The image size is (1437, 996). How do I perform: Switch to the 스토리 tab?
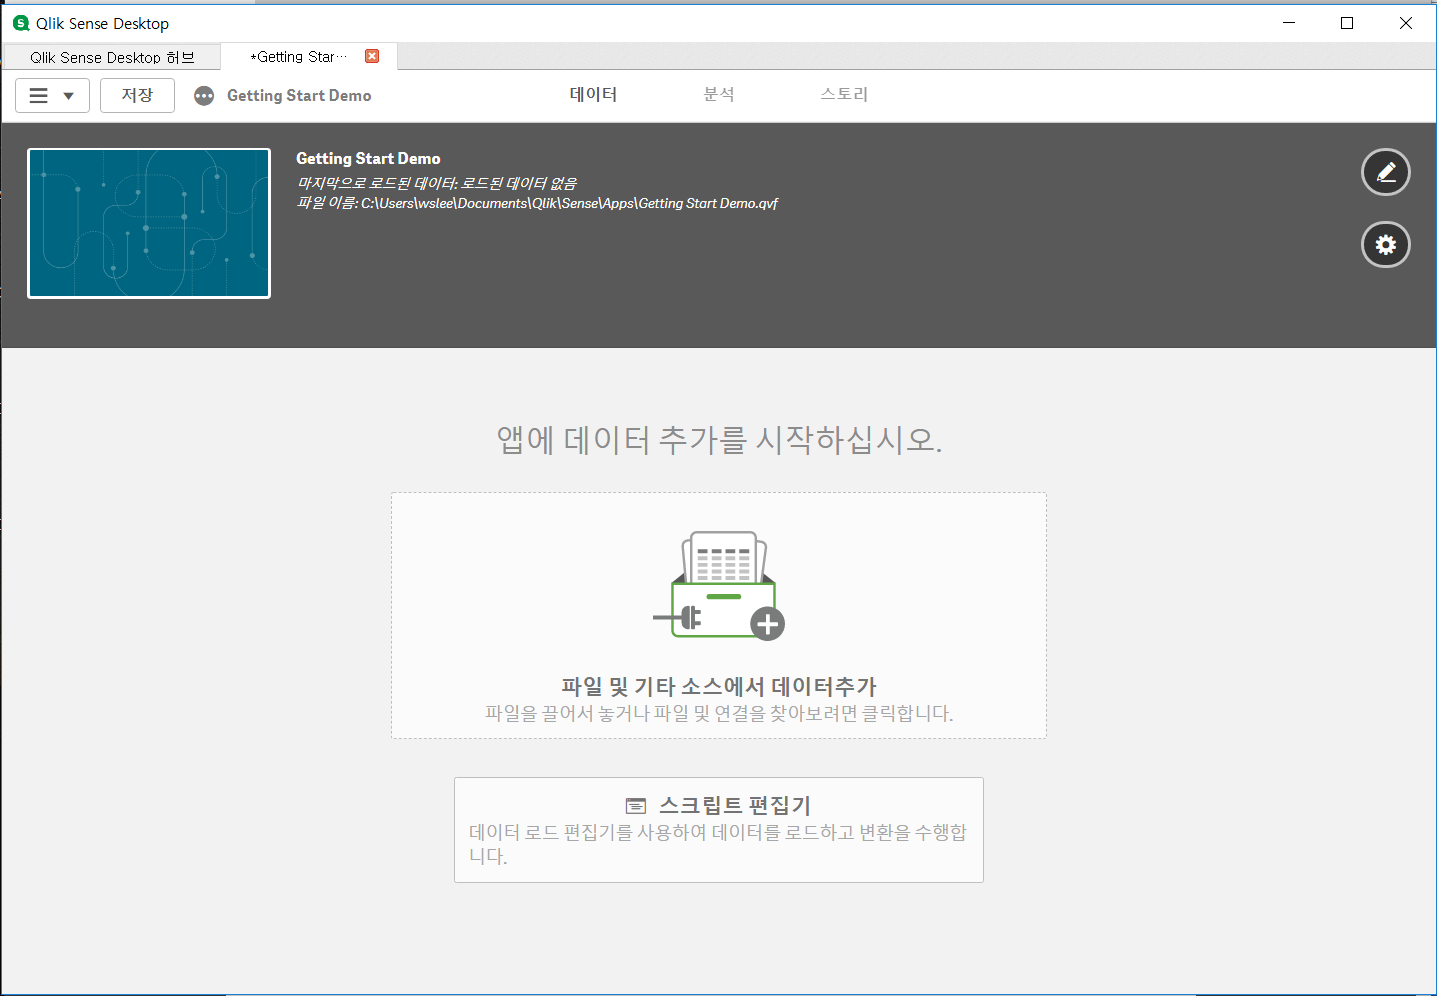pyautogui.click(x=844, y=95)
